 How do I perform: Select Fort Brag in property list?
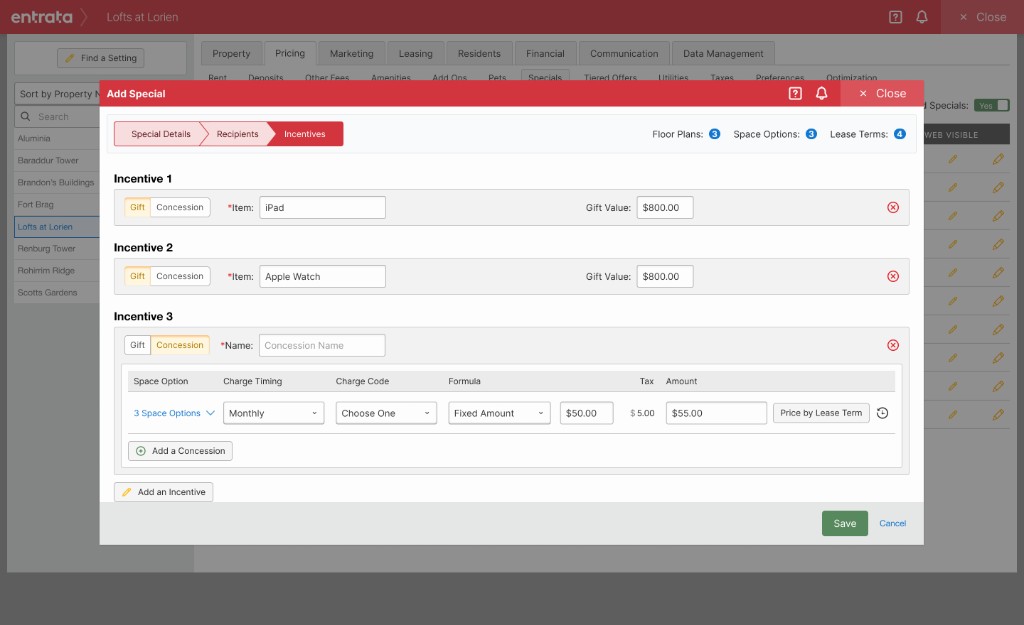[x=57, y=204]
